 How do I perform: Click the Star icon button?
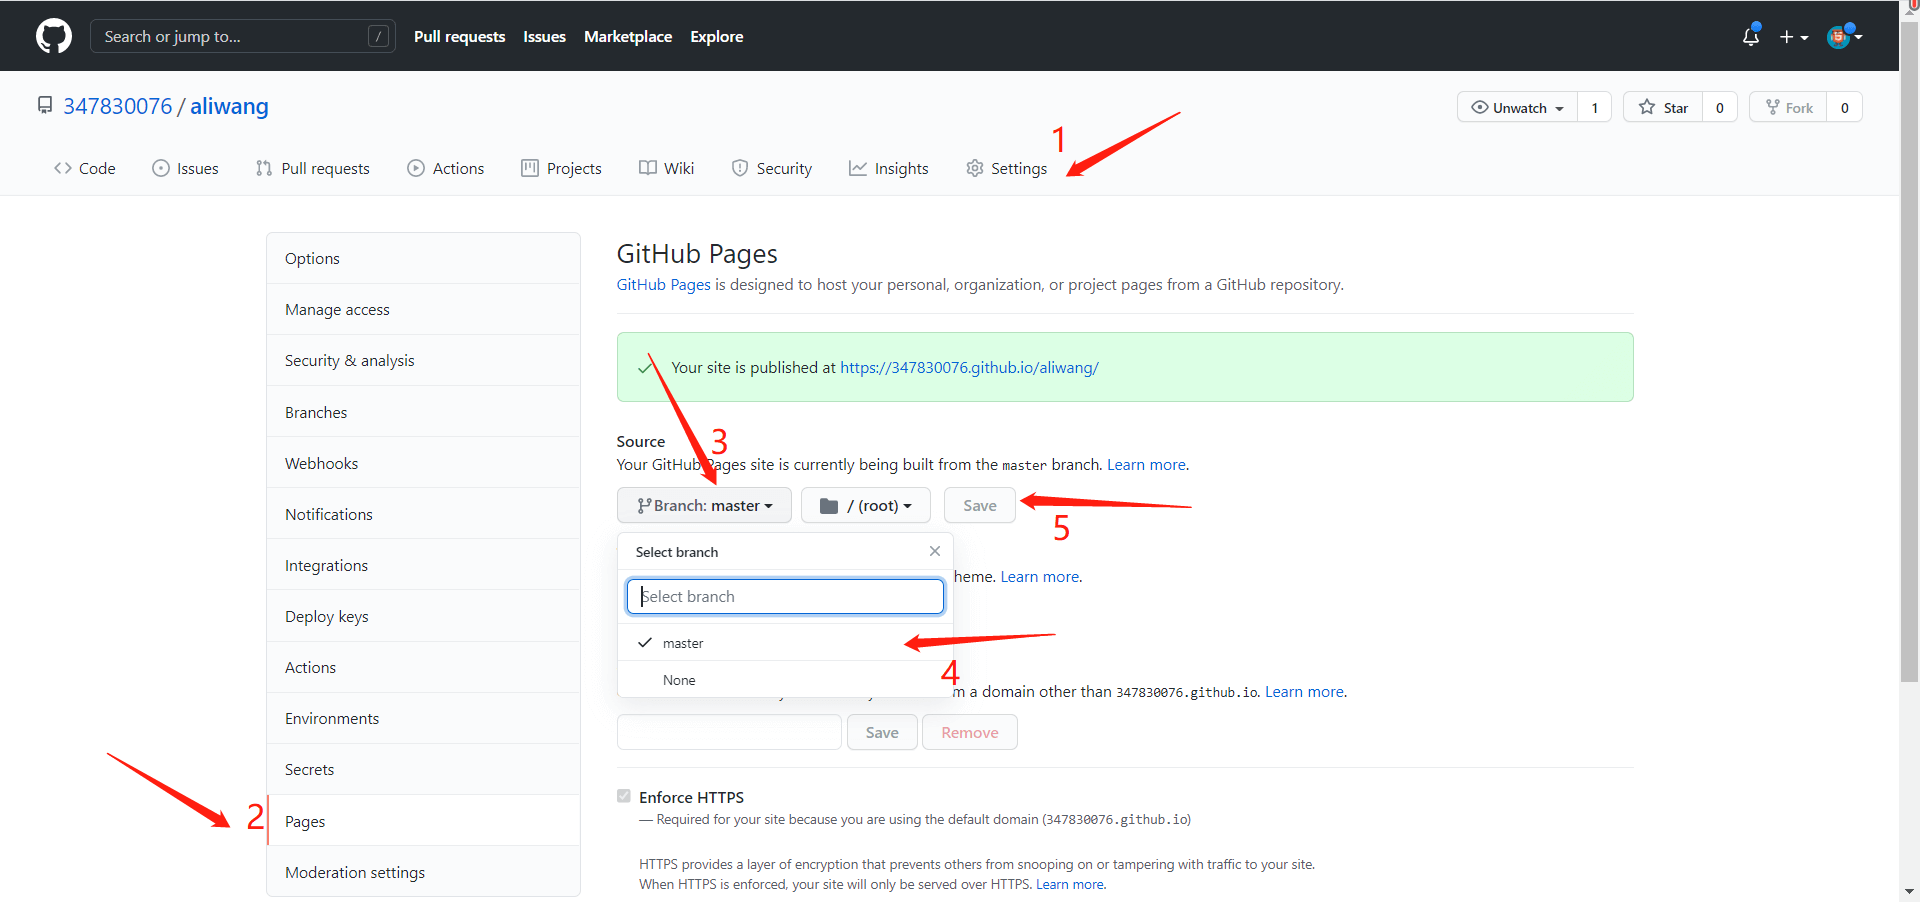pos(1663,107)
